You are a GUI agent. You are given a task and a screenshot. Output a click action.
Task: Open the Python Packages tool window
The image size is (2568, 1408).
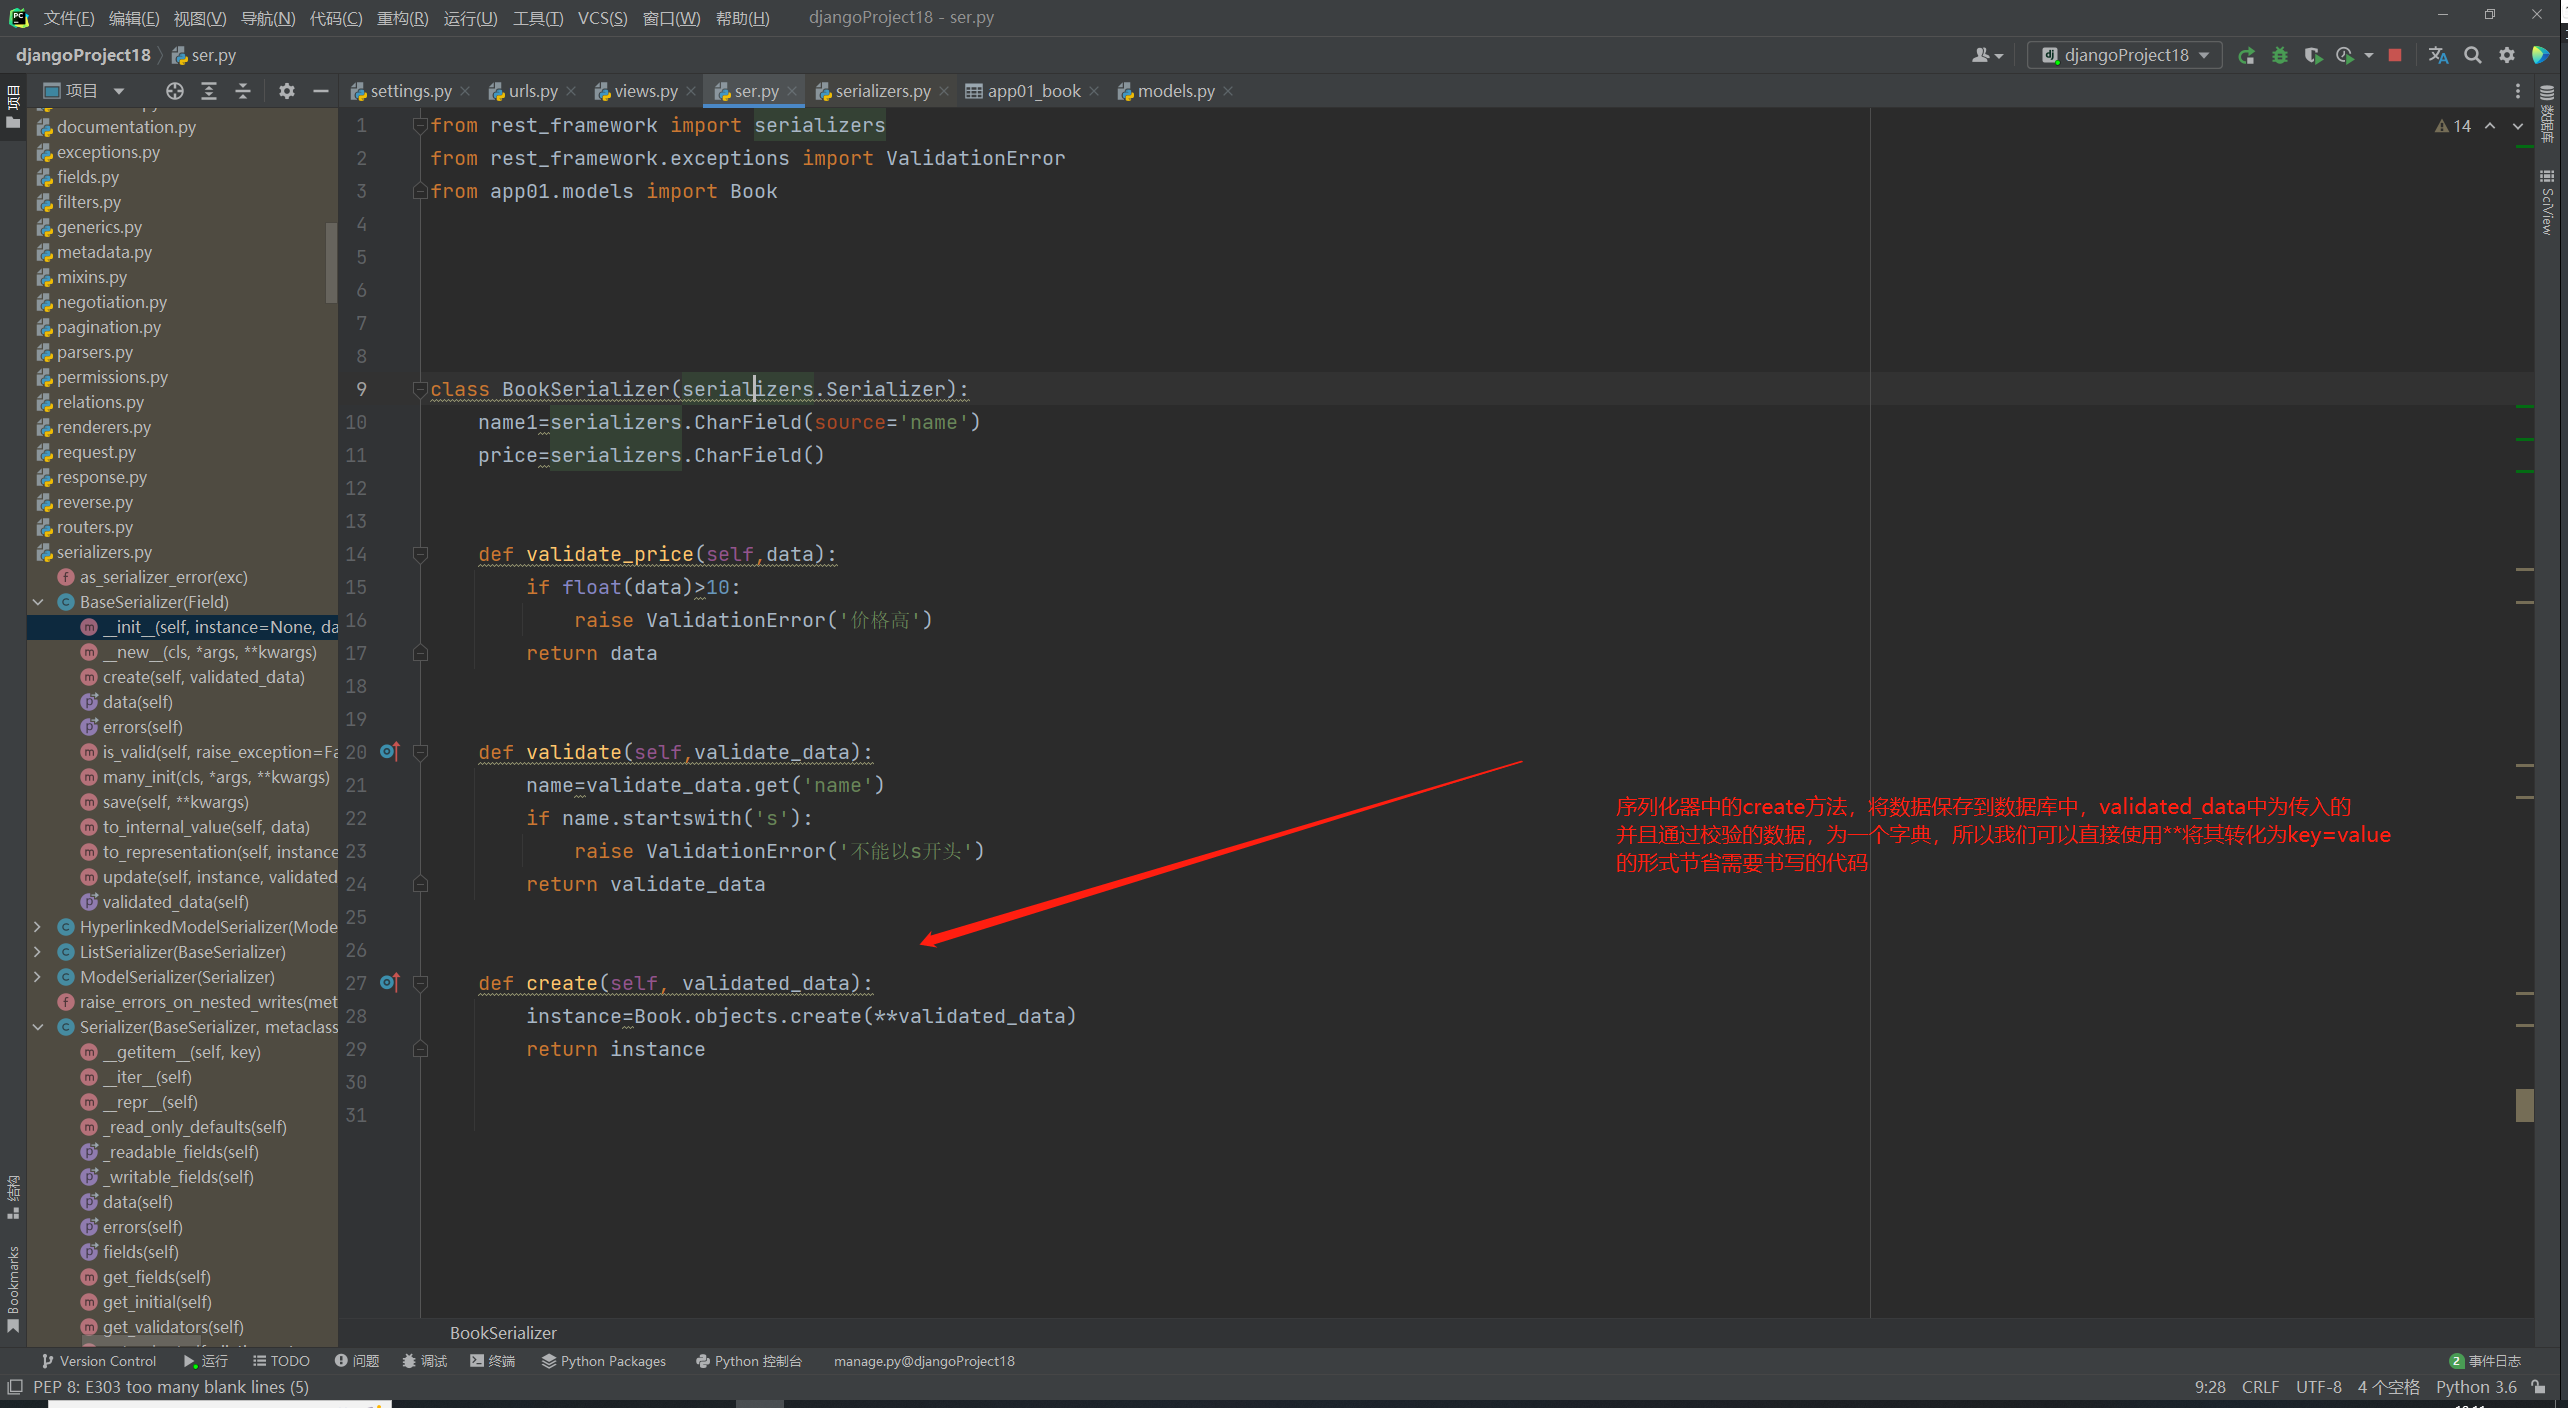(604, 1361)
